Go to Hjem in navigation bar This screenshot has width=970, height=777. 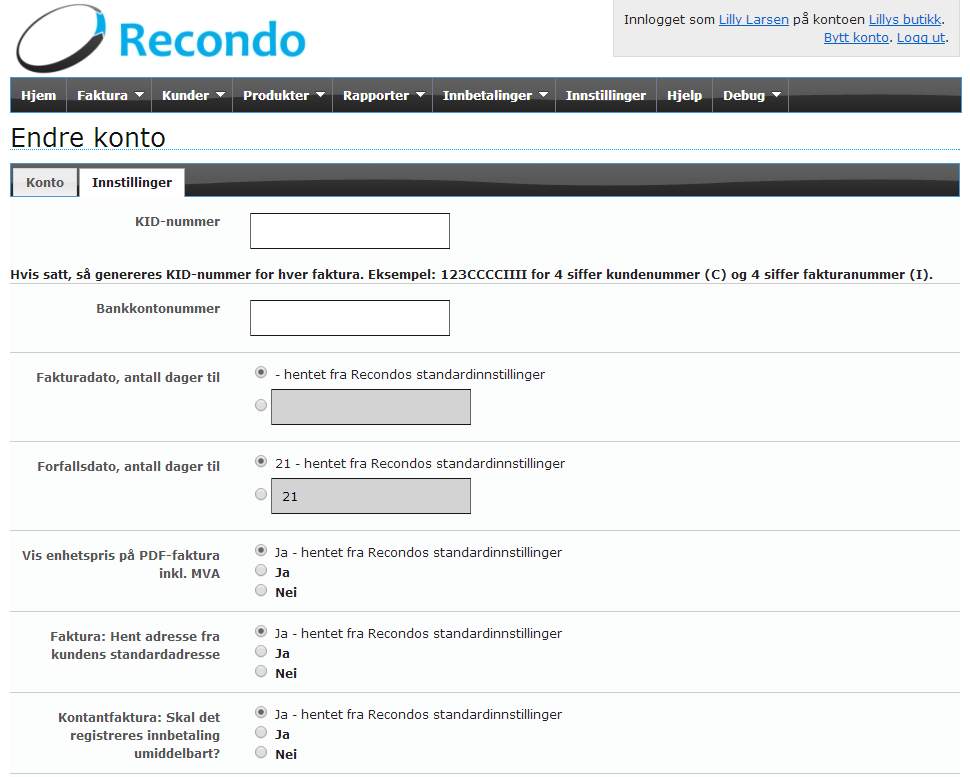pos(39,96)
